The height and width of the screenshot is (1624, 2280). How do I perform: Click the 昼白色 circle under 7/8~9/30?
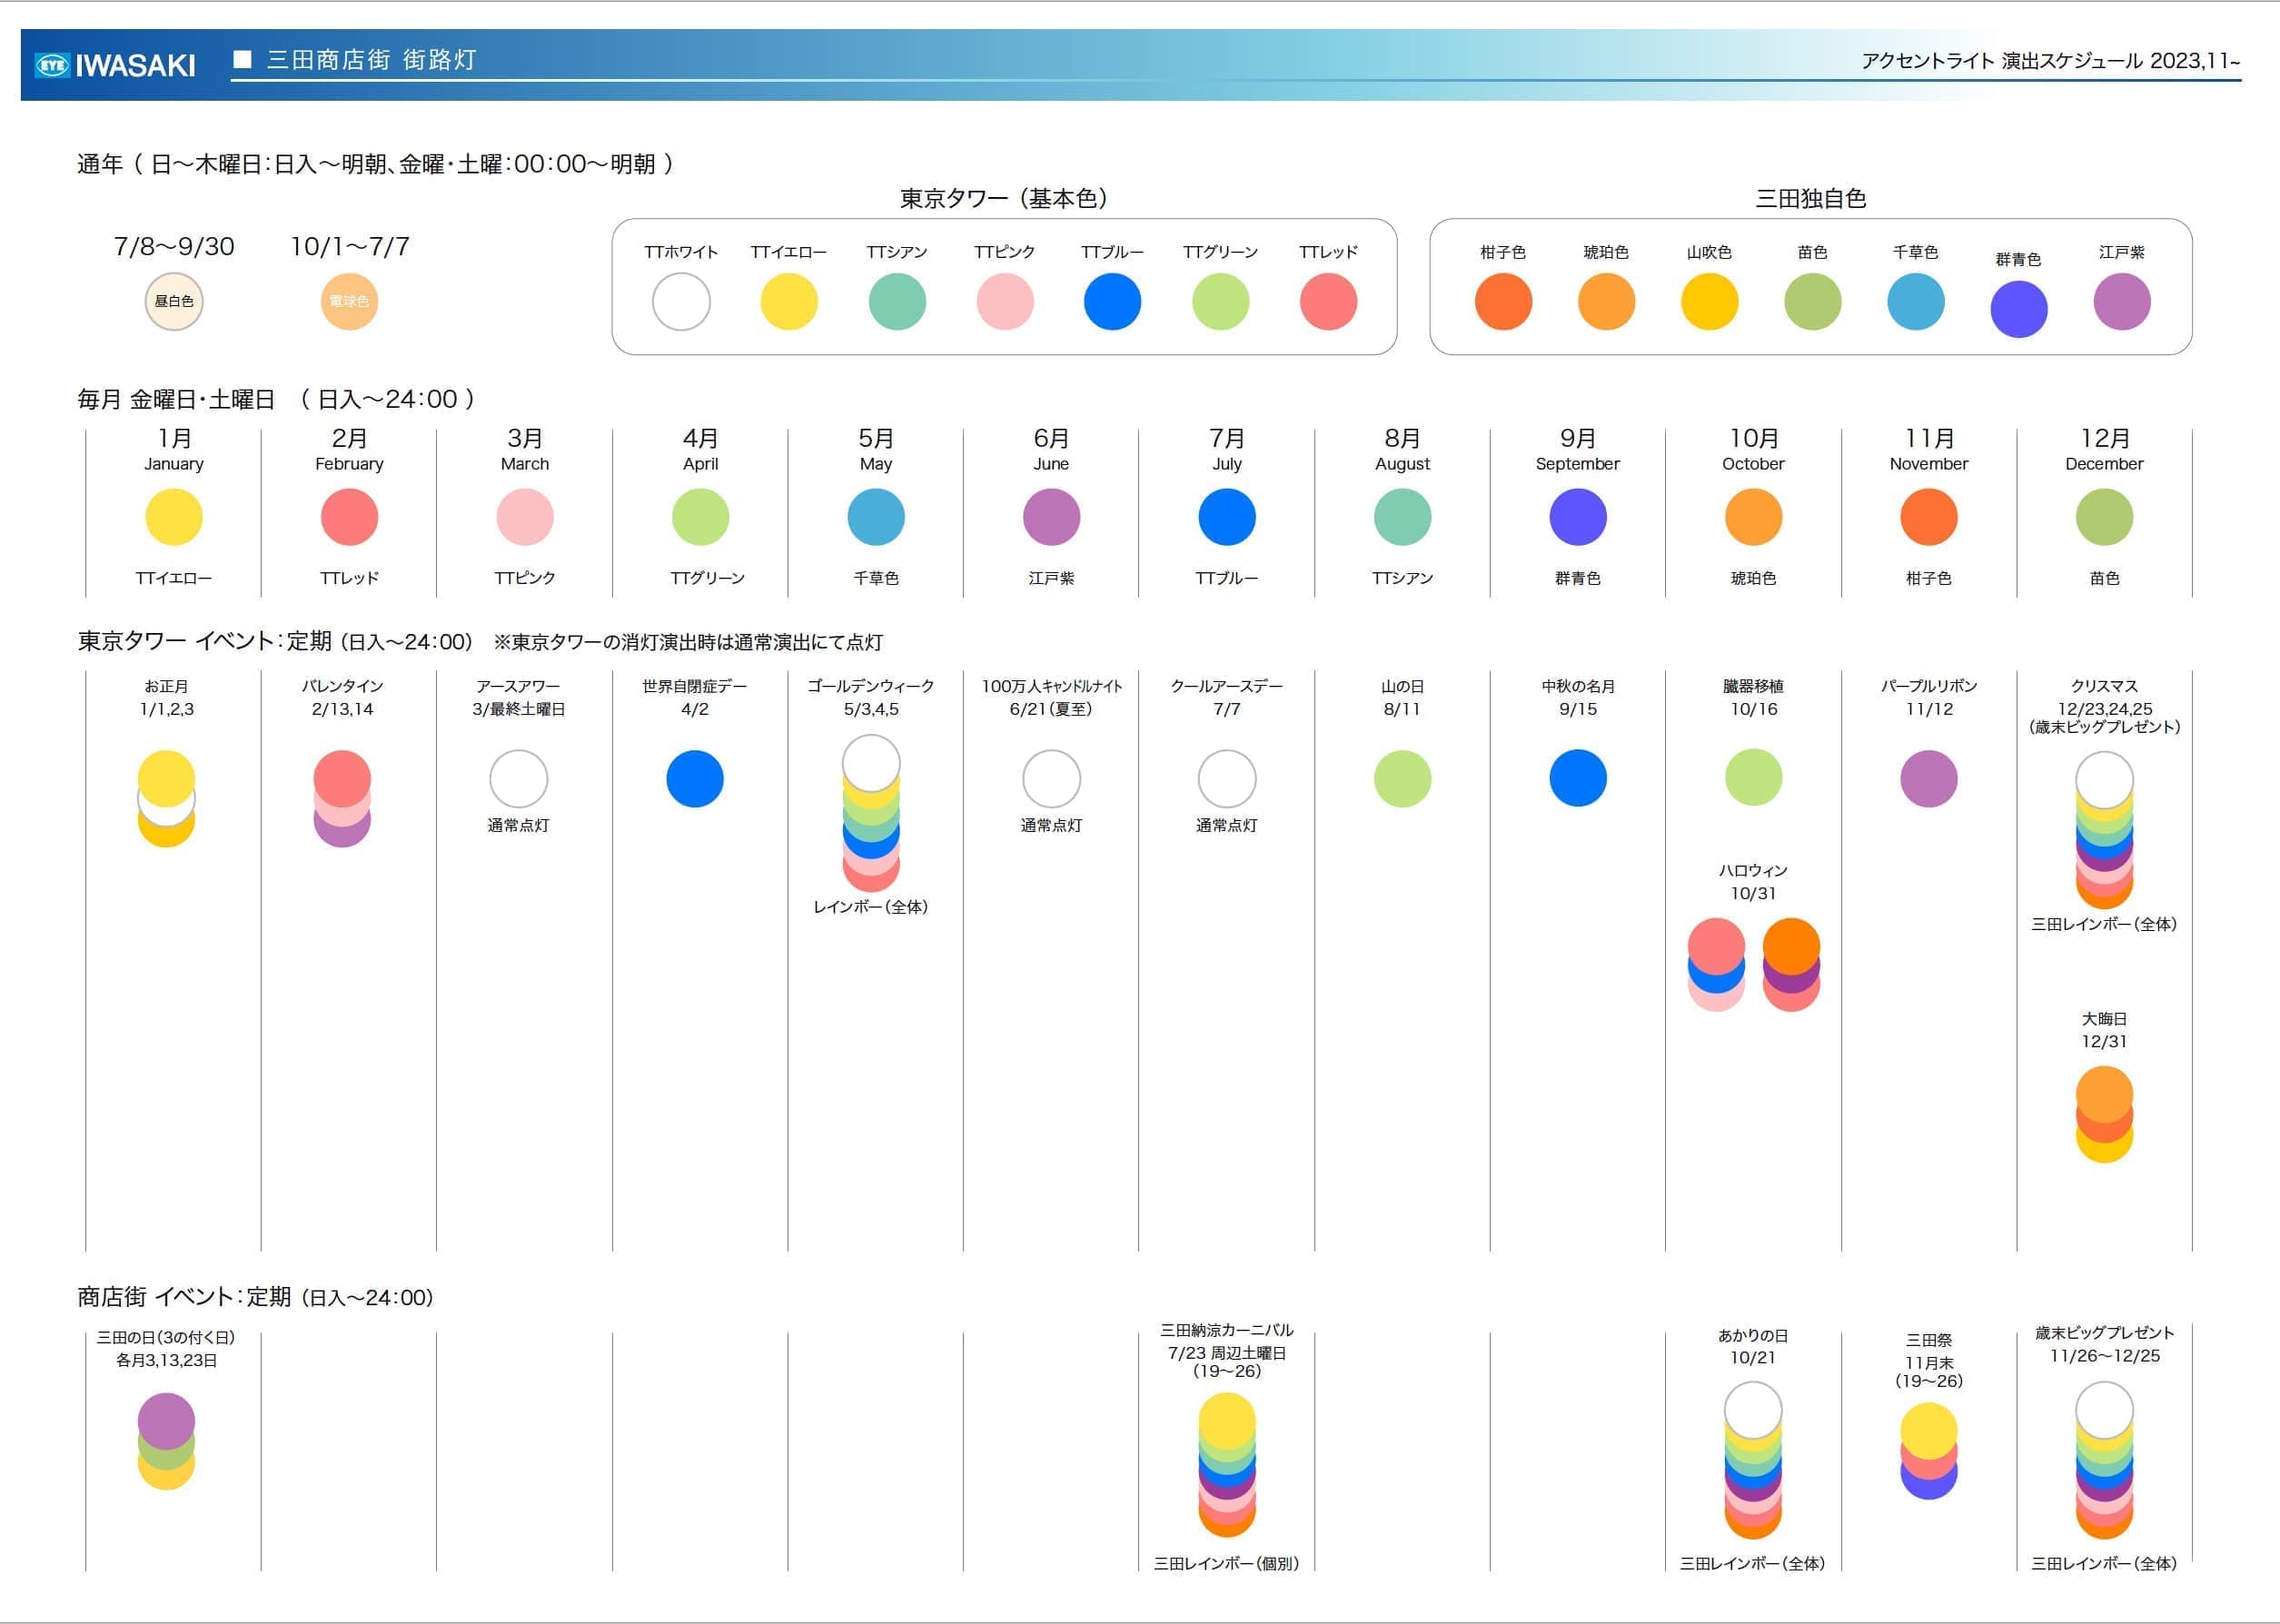coord(174,302)
